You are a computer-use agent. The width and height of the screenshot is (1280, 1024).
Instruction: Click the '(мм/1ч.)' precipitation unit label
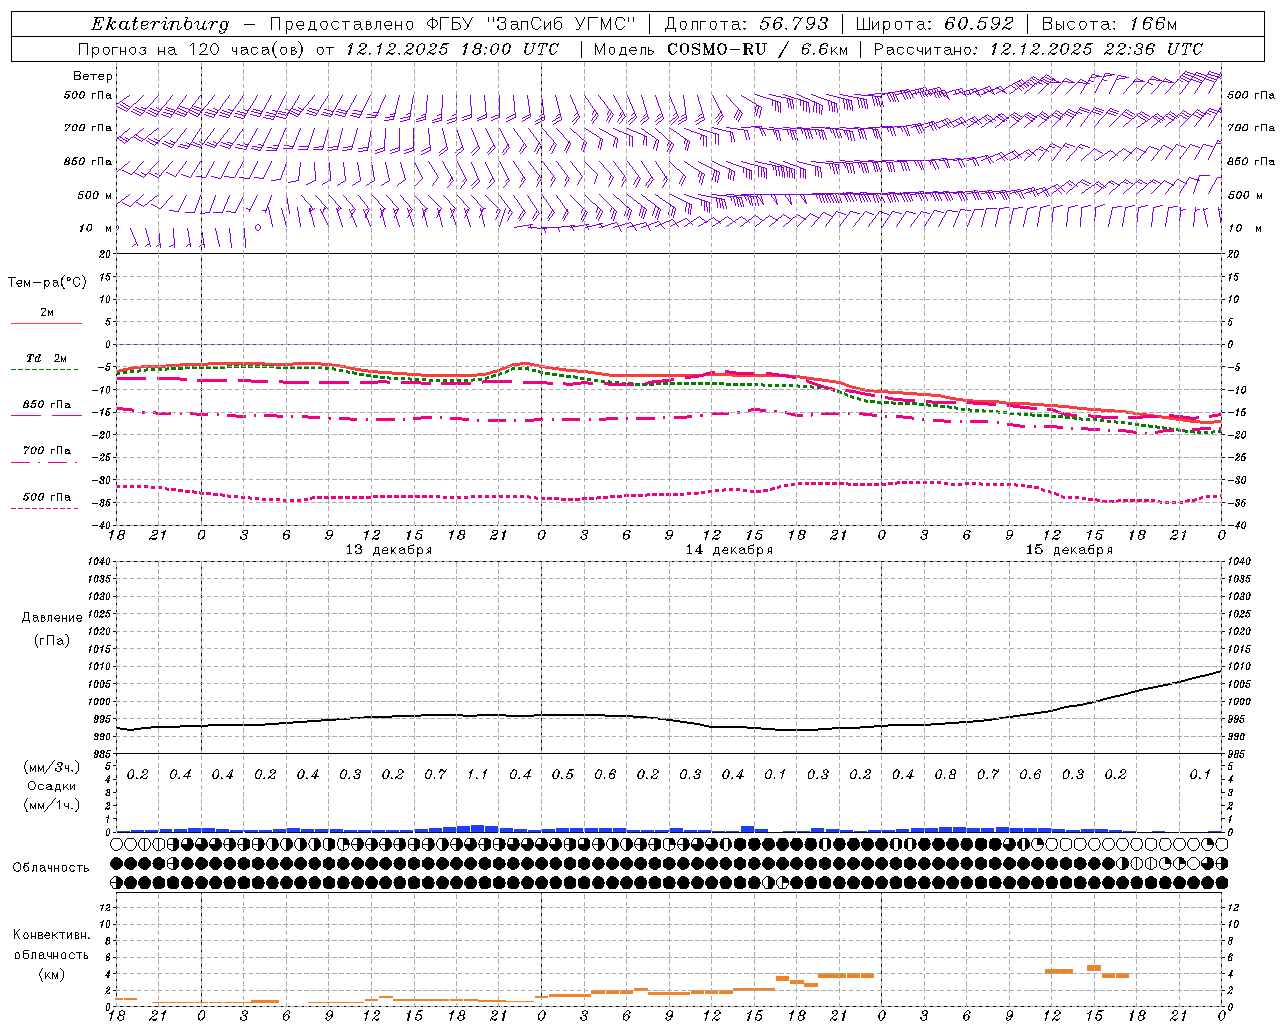tap(52, 805)
